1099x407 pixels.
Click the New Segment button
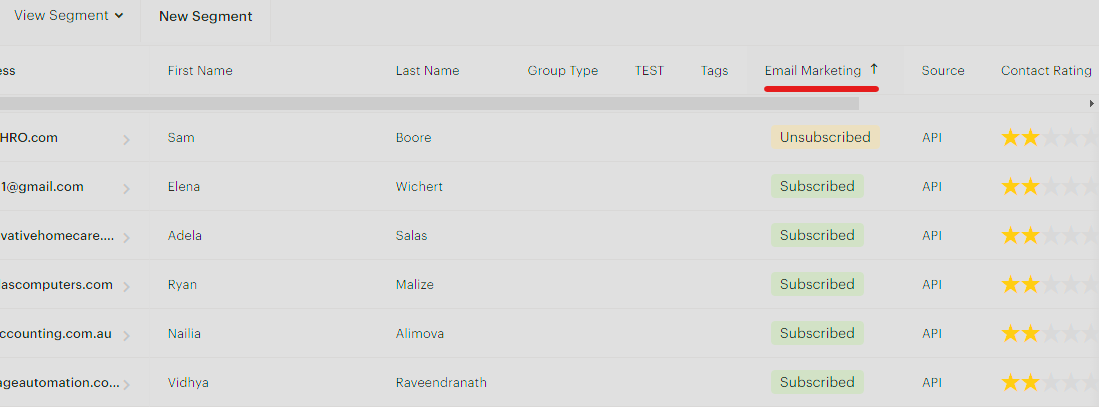coord(205,17)
